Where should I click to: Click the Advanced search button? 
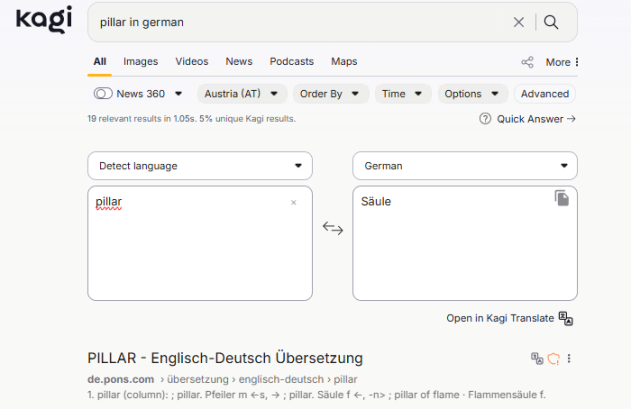(545, 94)
